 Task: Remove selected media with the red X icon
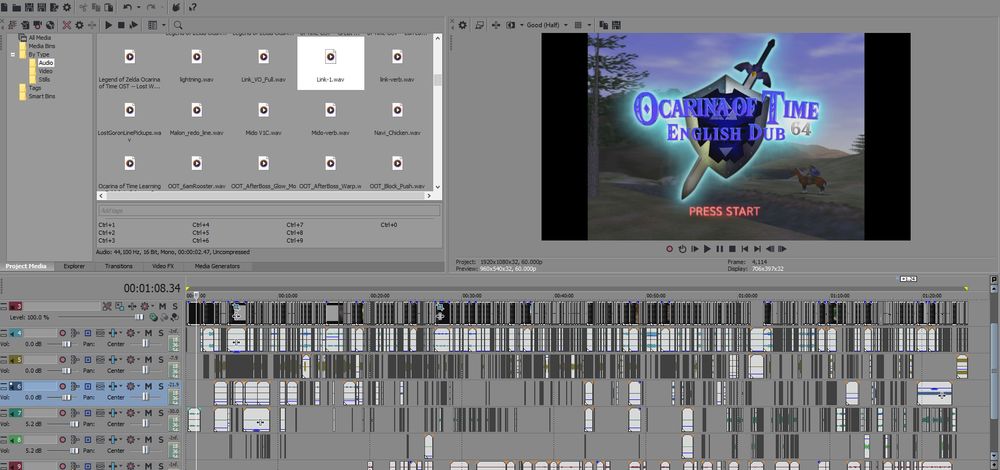coord(66,25)
